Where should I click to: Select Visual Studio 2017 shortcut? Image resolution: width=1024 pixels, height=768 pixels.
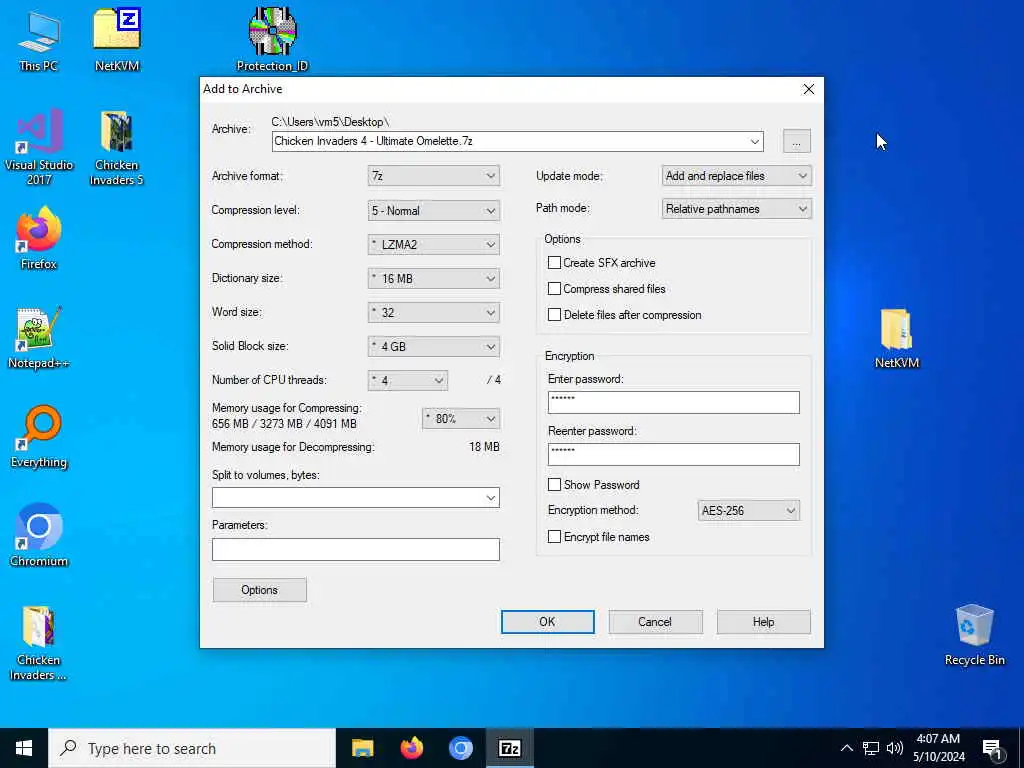point(39,148)
